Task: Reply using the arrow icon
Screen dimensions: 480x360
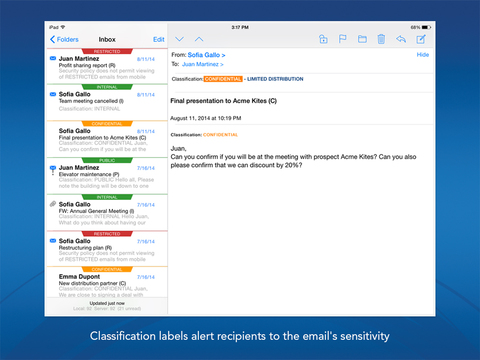Action: (401, 39)
